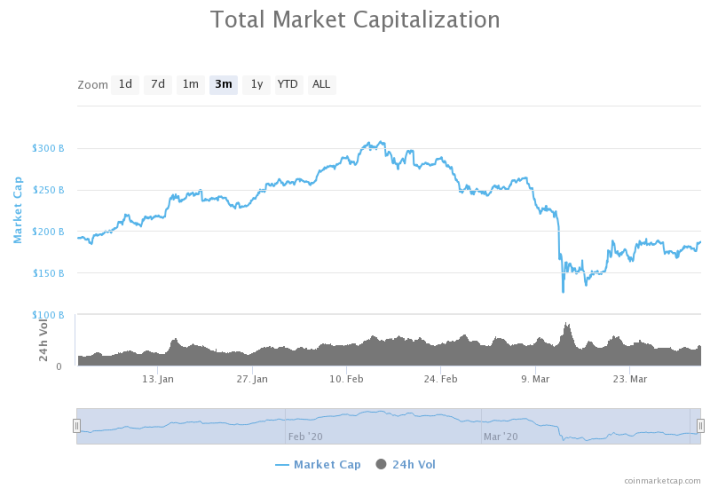The height and width of the screenshot is (488, 710).
Task: Click the blue Market Cap legend line icon
Action: (x=282, y=465)
